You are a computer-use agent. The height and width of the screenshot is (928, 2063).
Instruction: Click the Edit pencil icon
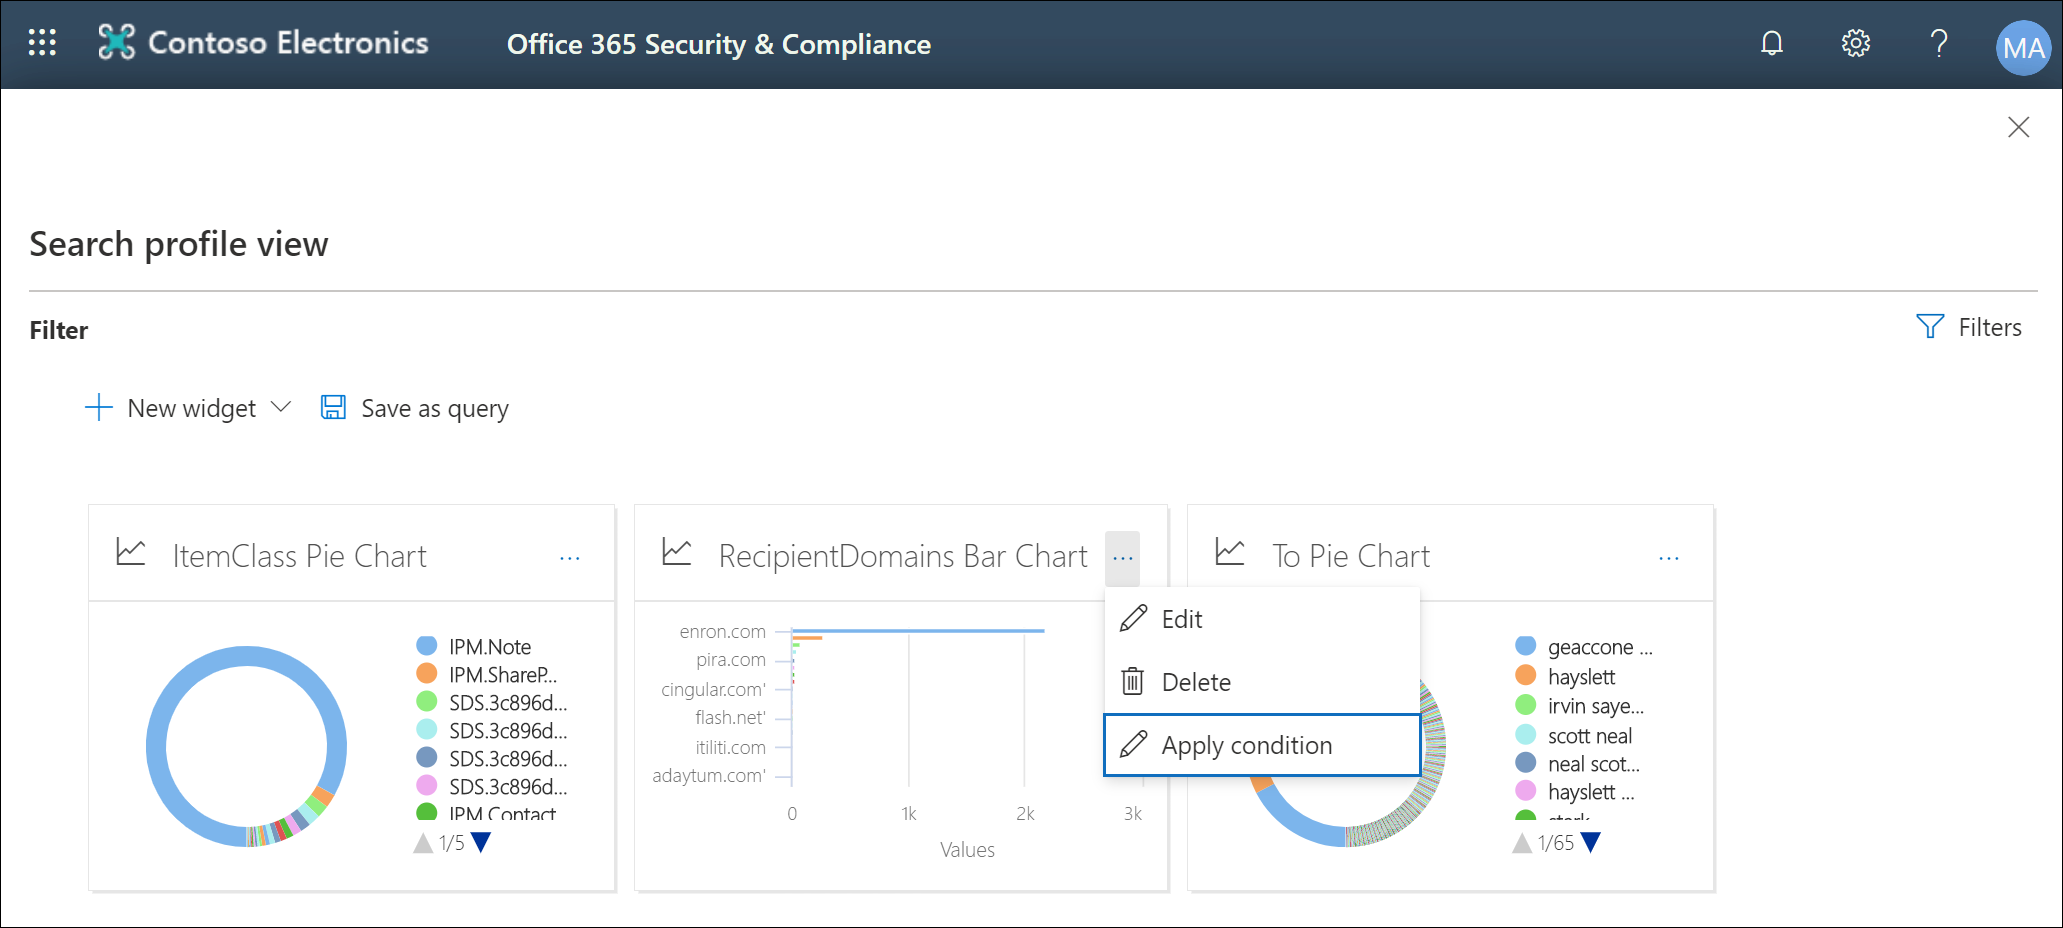pyautogui.click(x=1133, y=619)
